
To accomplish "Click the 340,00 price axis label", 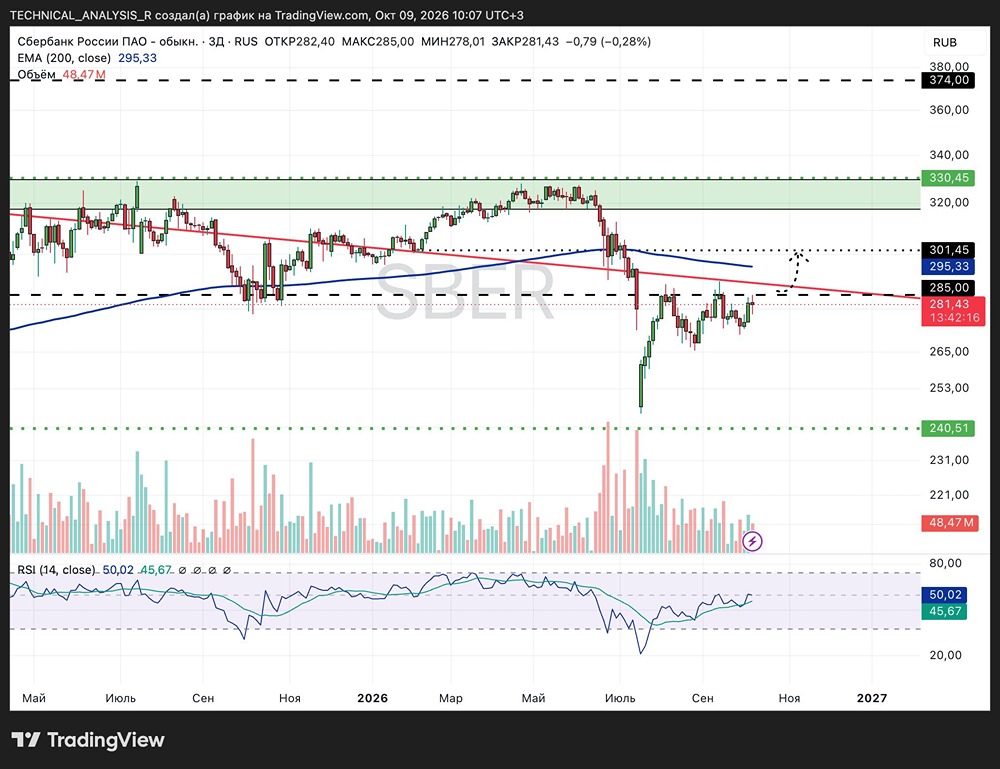I will point(949,155).
